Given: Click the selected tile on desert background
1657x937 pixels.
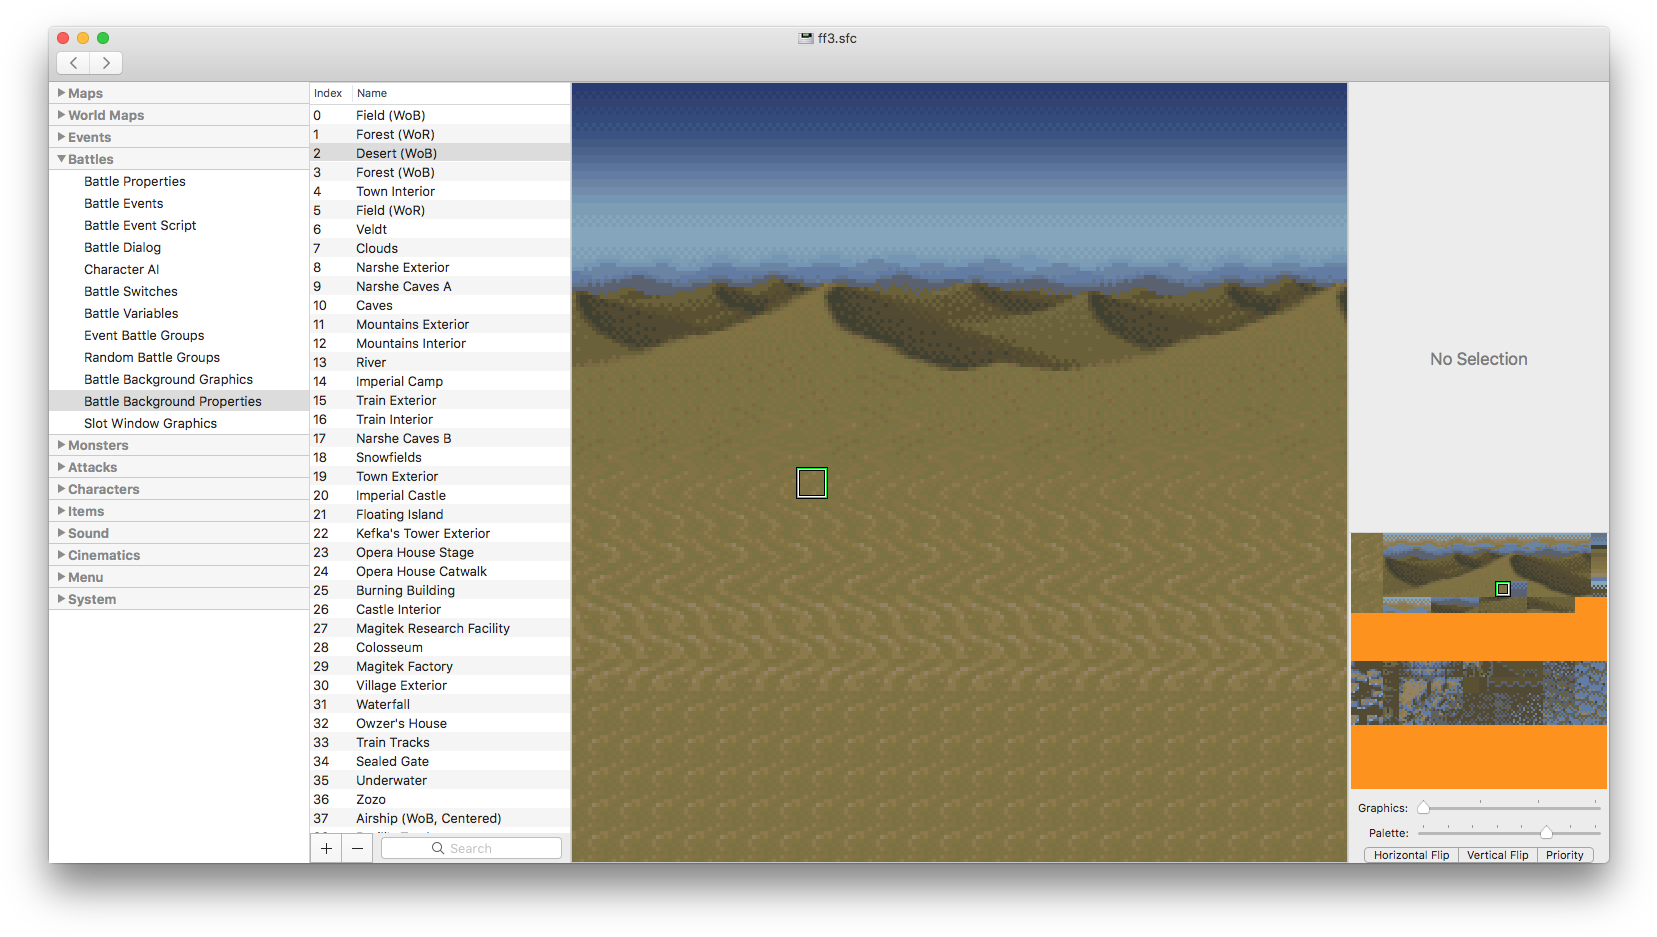Looking at the screenshot, I should click(x=812, y=483).
